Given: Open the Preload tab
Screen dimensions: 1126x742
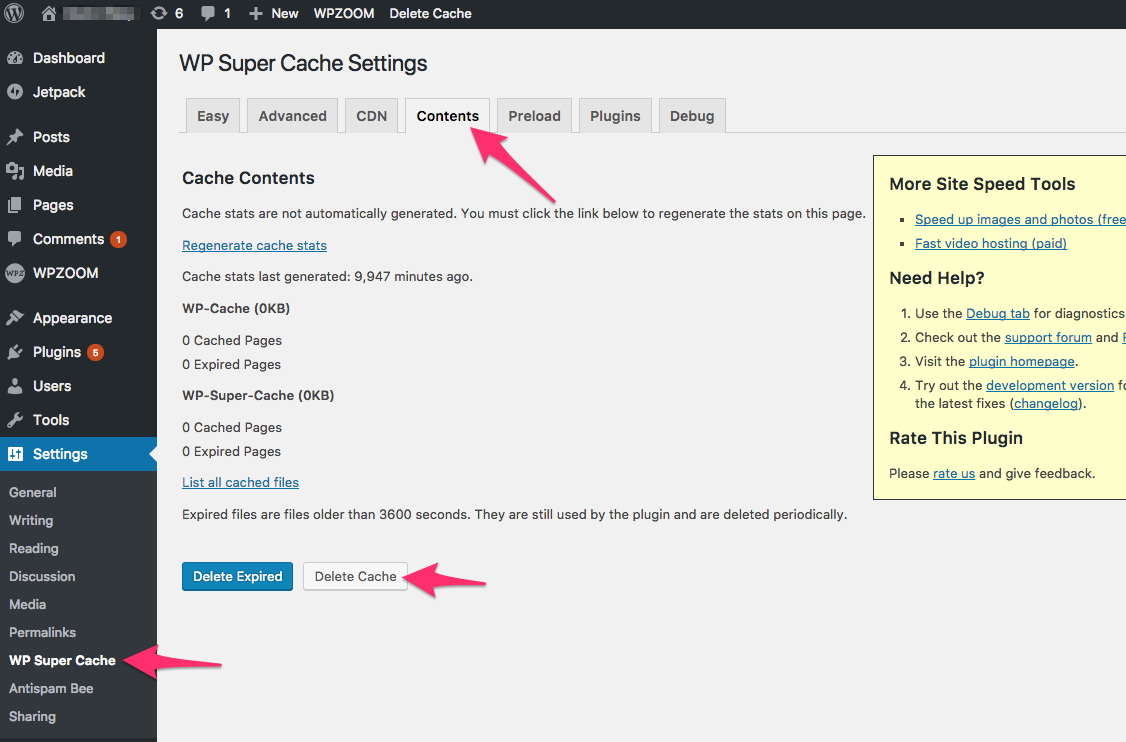Looking at the screenshot, I should point(534,116).
